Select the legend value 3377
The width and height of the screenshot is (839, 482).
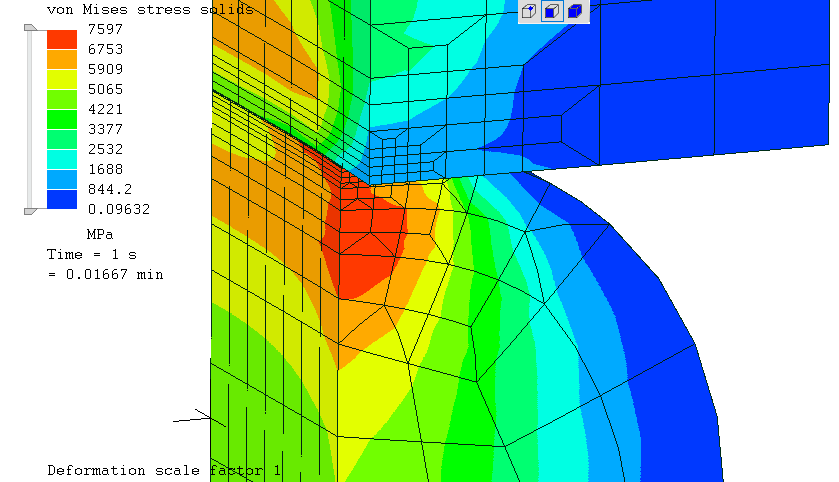pos(105,129)
